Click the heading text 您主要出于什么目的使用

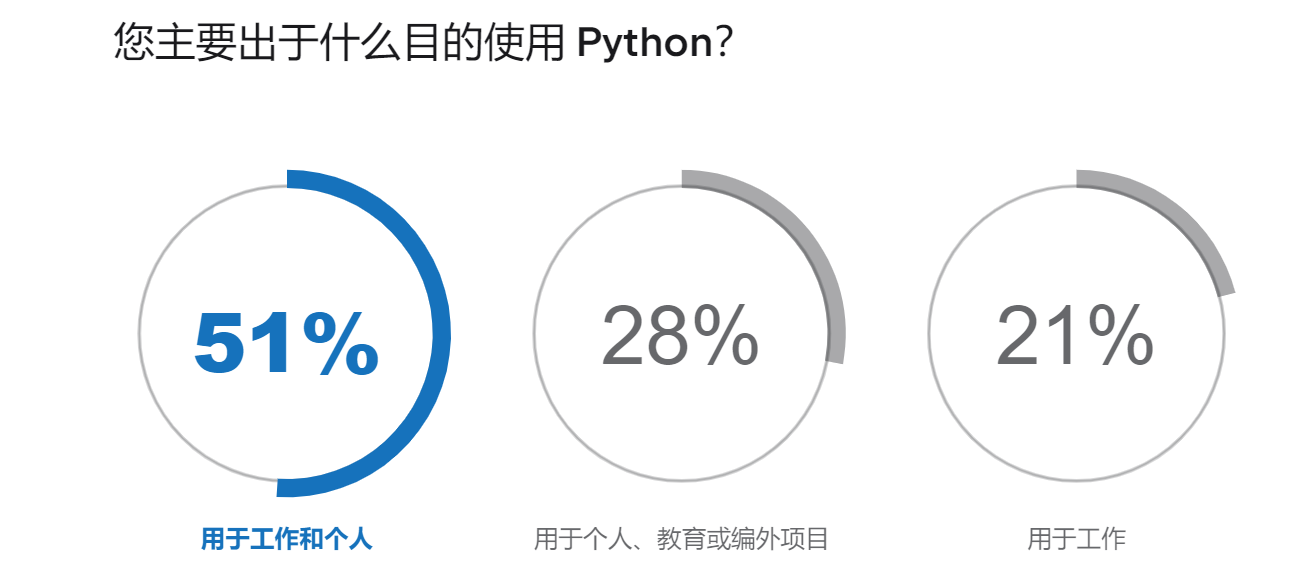(x=340, y=44)
